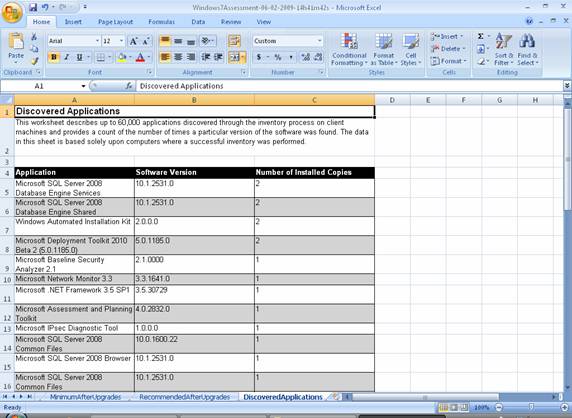Copy the selected cells
Screen dimensions: 572x418
pos(34,49)
